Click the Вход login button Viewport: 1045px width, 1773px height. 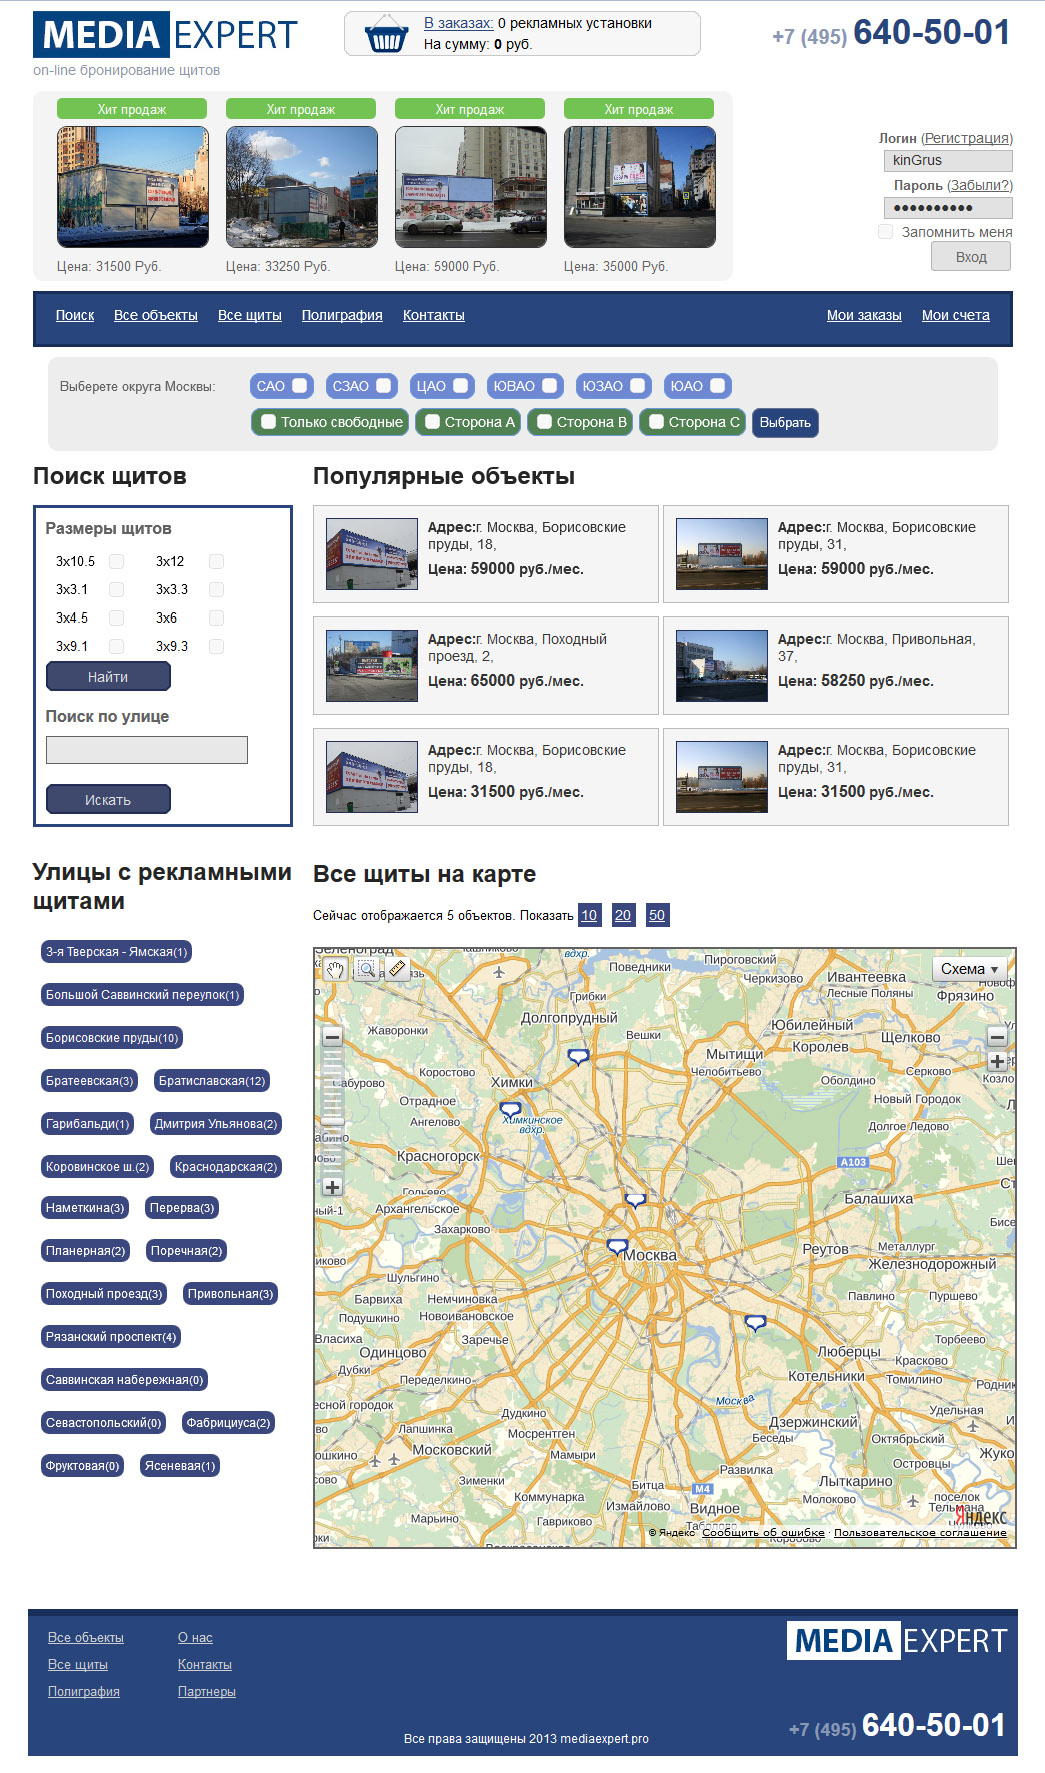click(971, 257)
